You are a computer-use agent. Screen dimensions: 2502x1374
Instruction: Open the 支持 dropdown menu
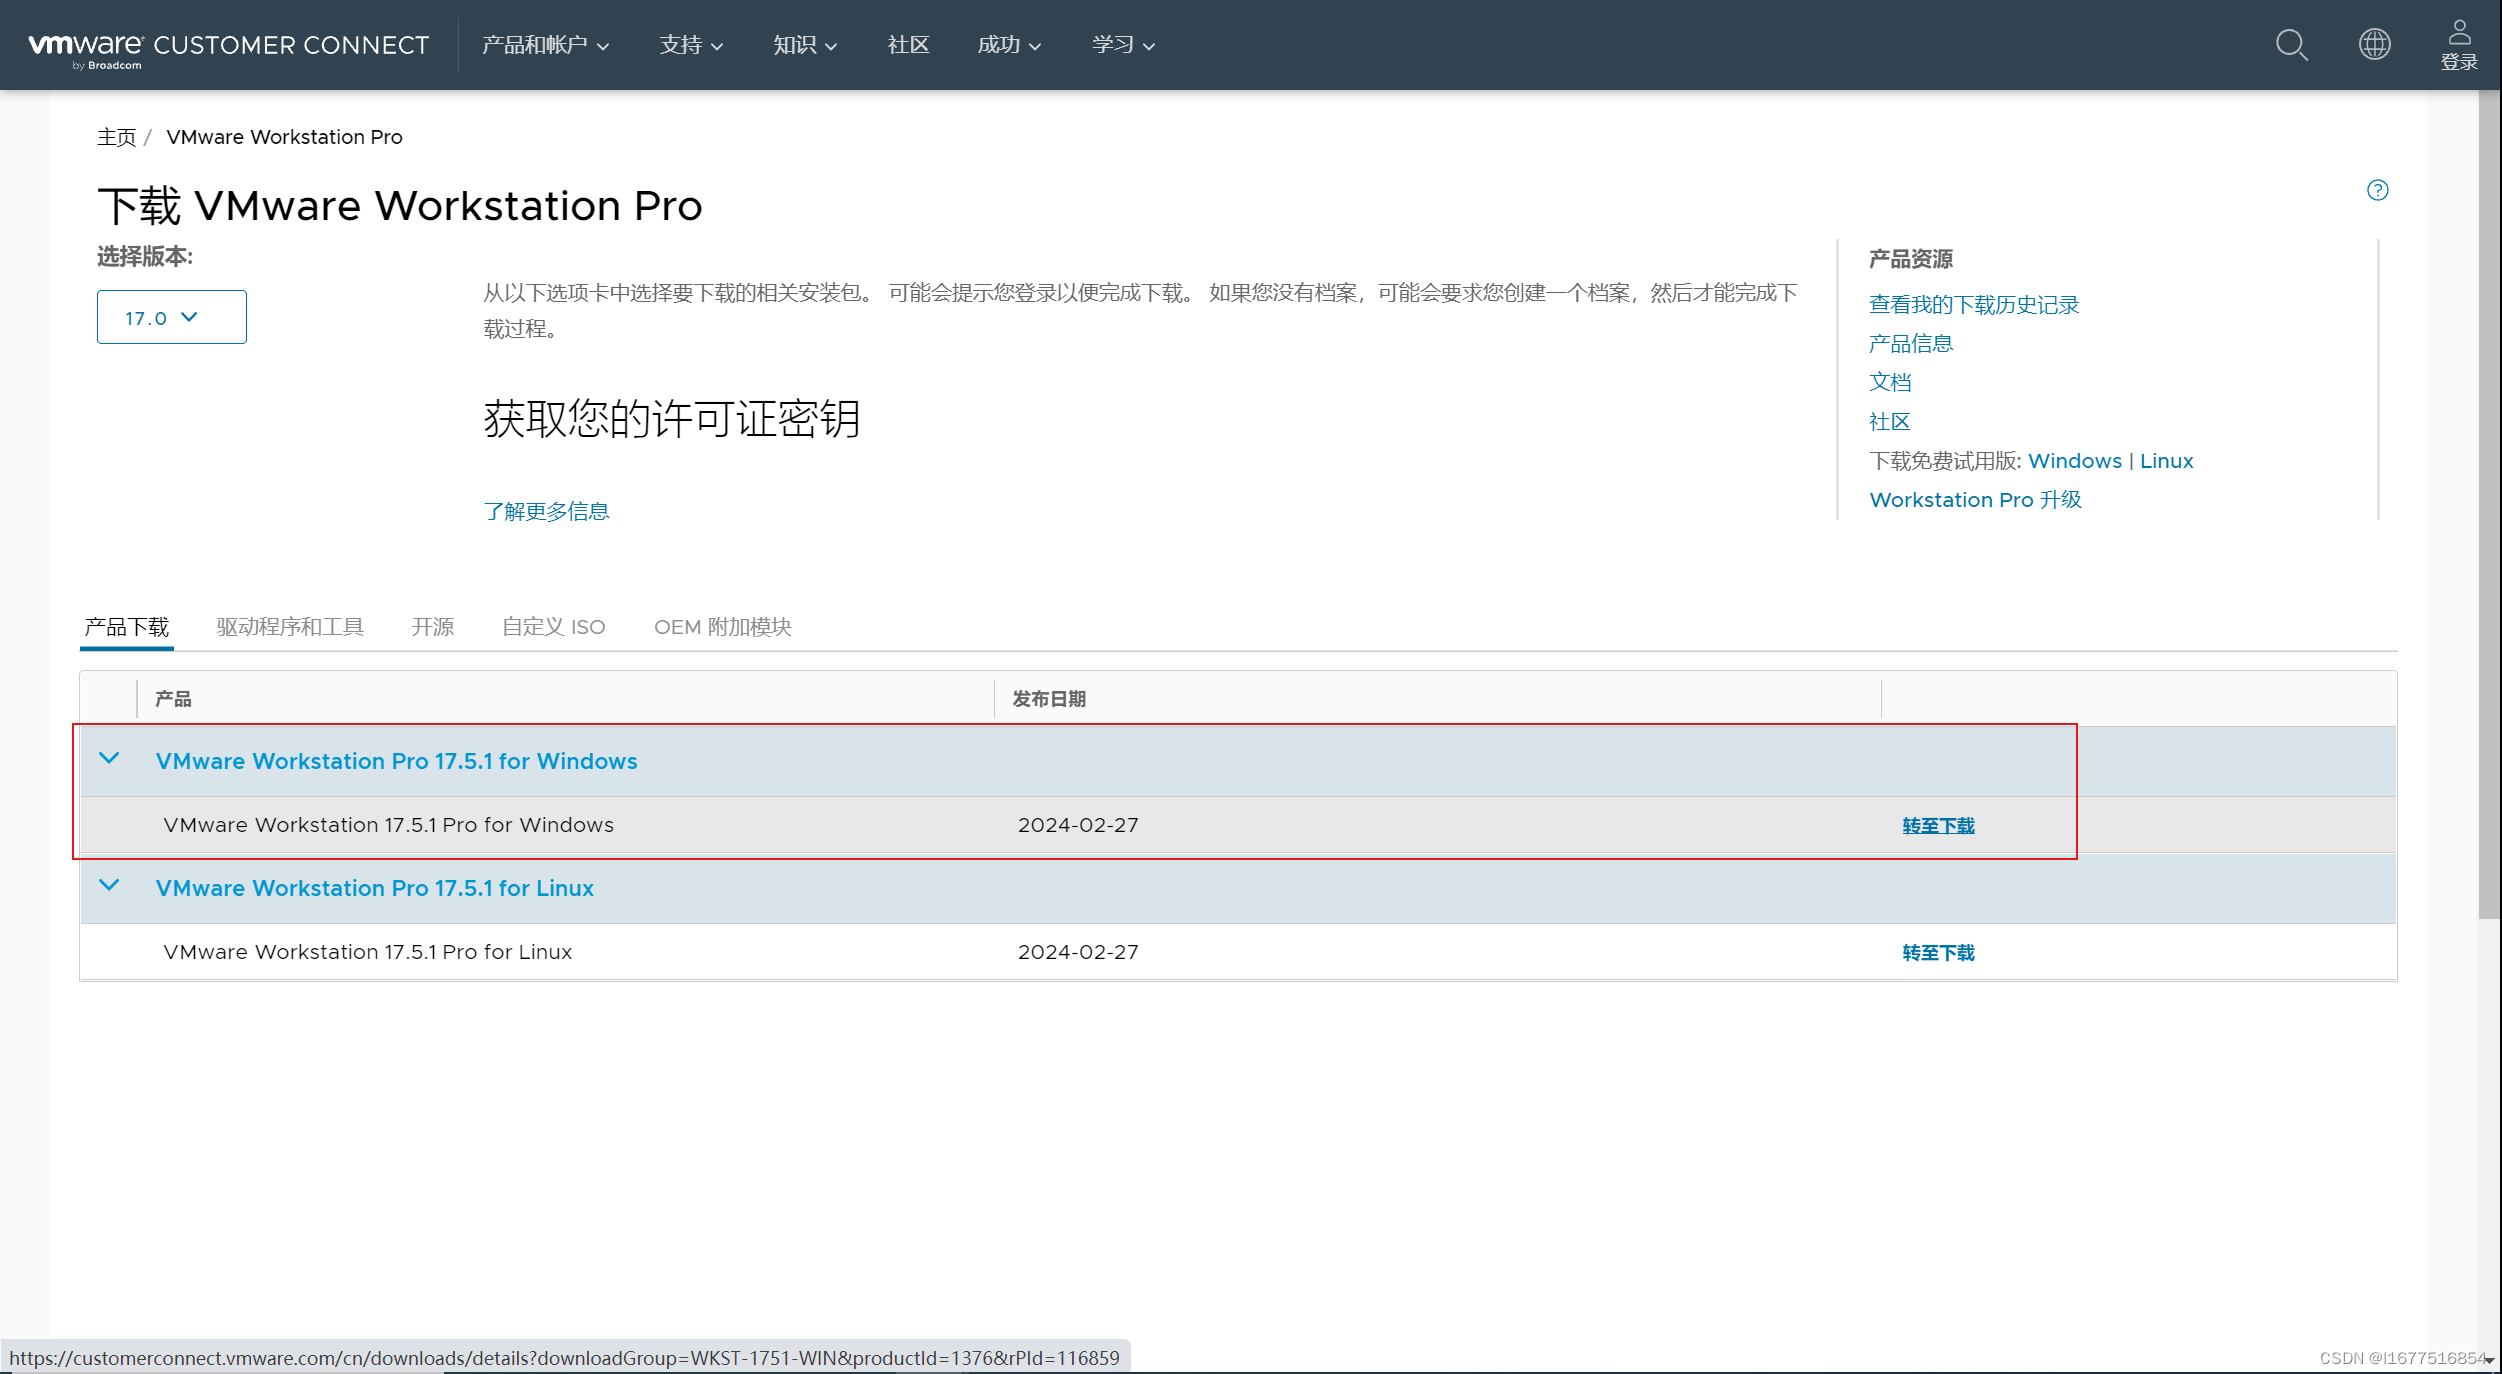pyautogui.click(x=691, y=45)
